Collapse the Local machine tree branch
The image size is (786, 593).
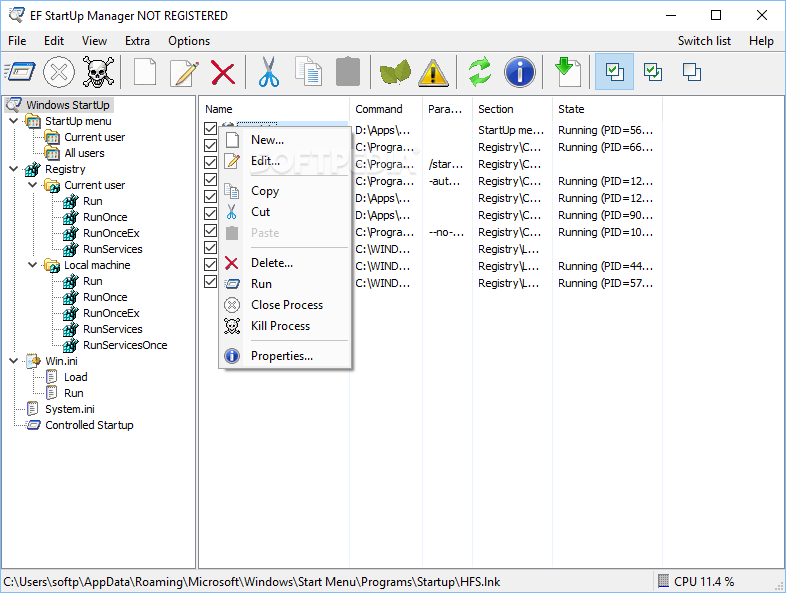[x=33, y=265]
